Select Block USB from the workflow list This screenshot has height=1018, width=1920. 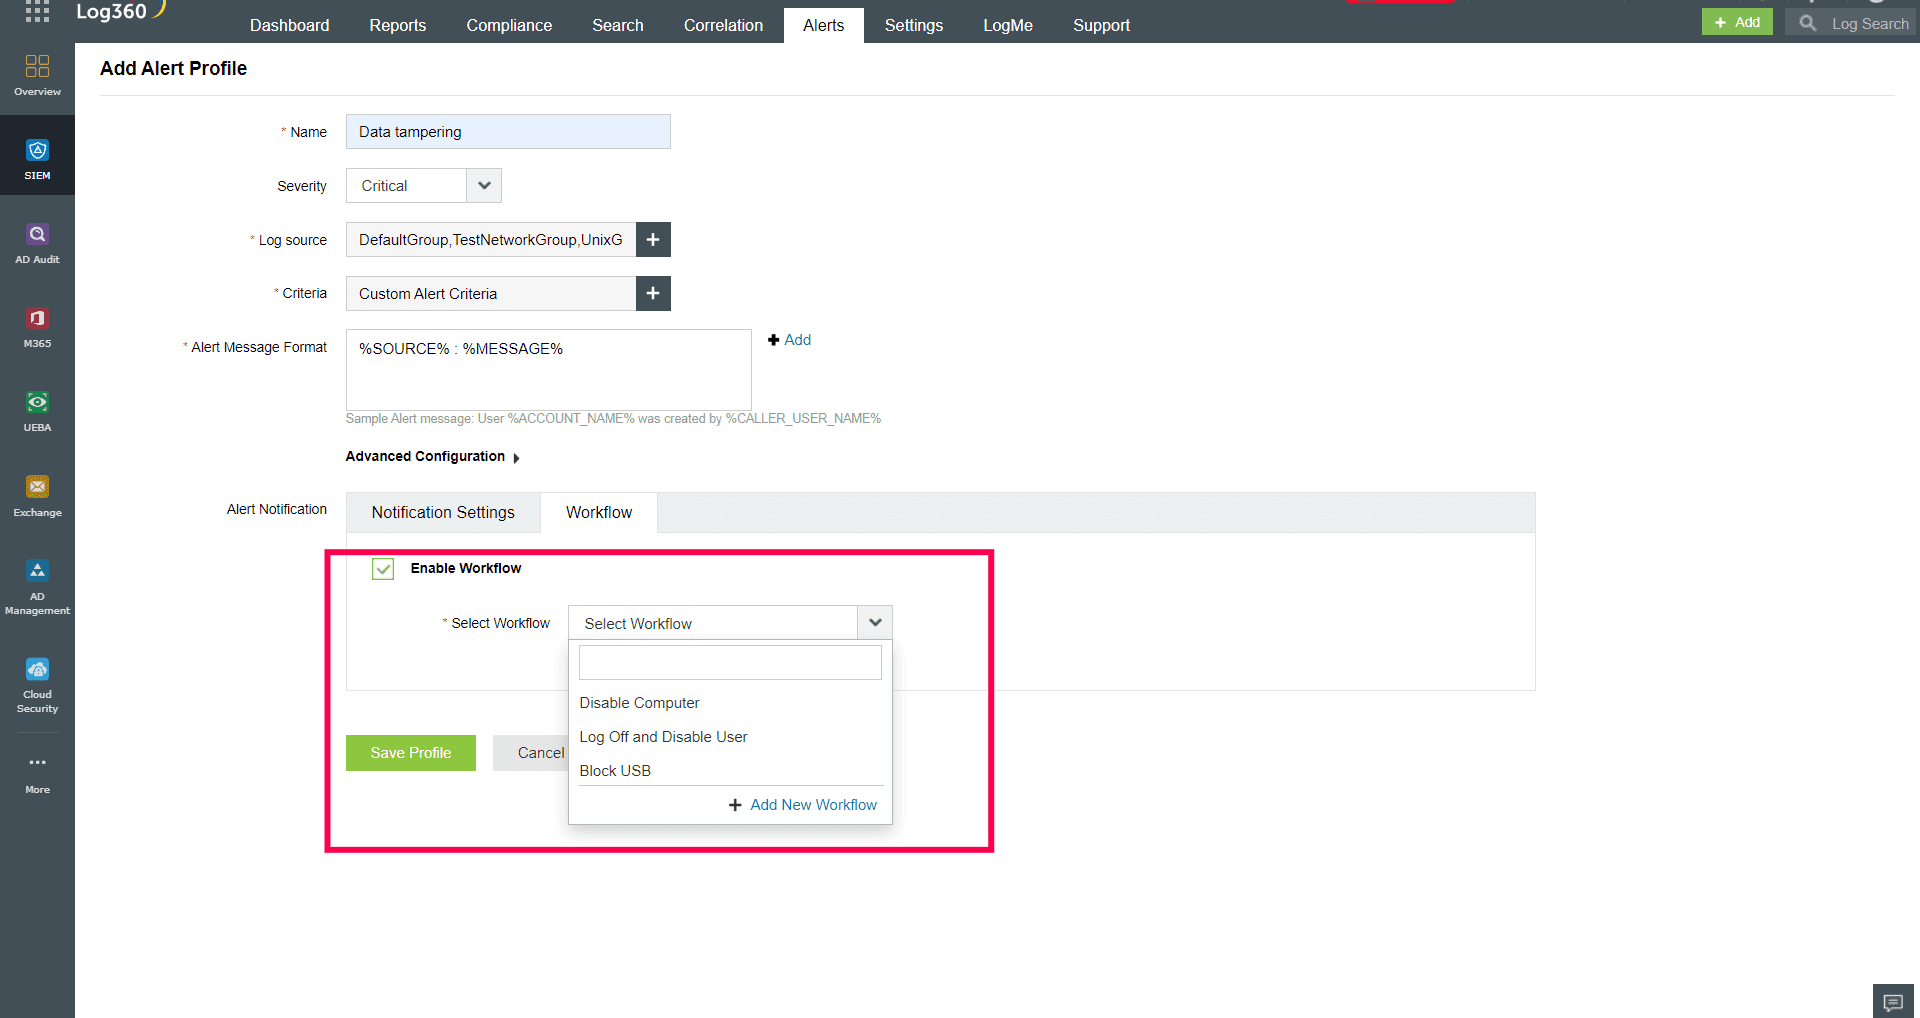tap(615, 770)
